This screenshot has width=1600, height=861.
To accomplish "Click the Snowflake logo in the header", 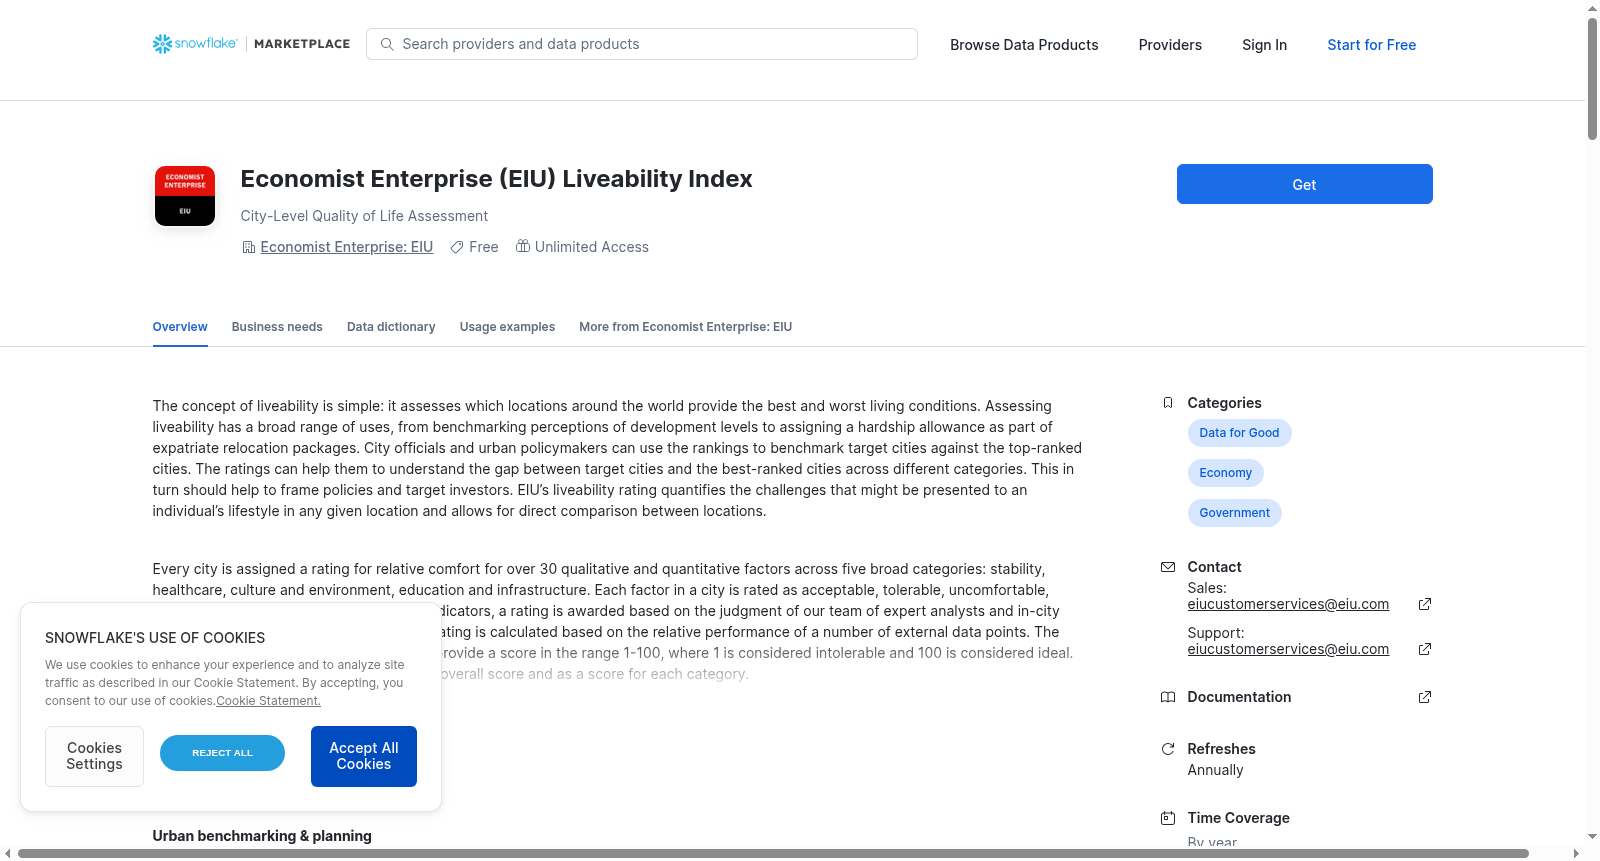I will click(195, 44).
